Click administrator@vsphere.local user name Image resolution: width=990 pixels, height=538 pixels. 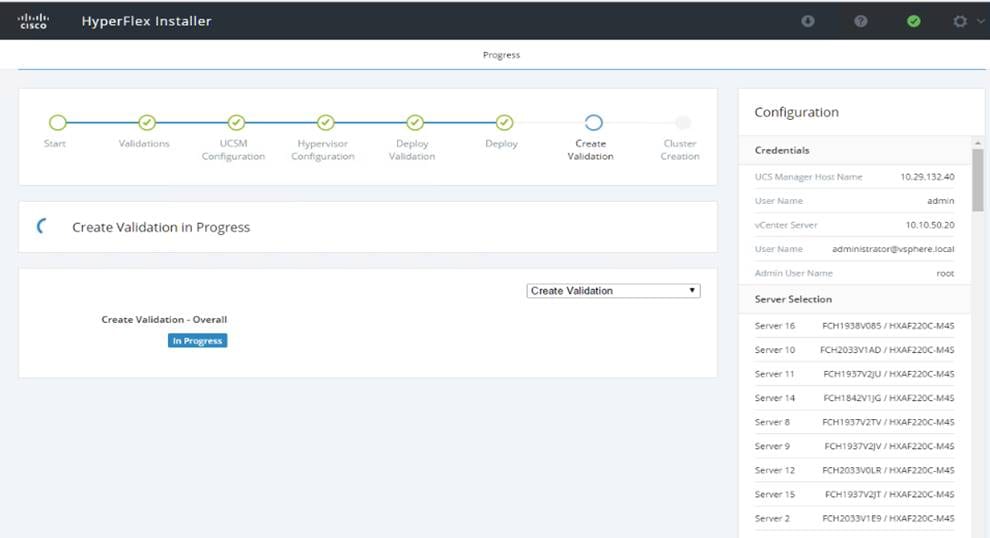click(893, 249)
